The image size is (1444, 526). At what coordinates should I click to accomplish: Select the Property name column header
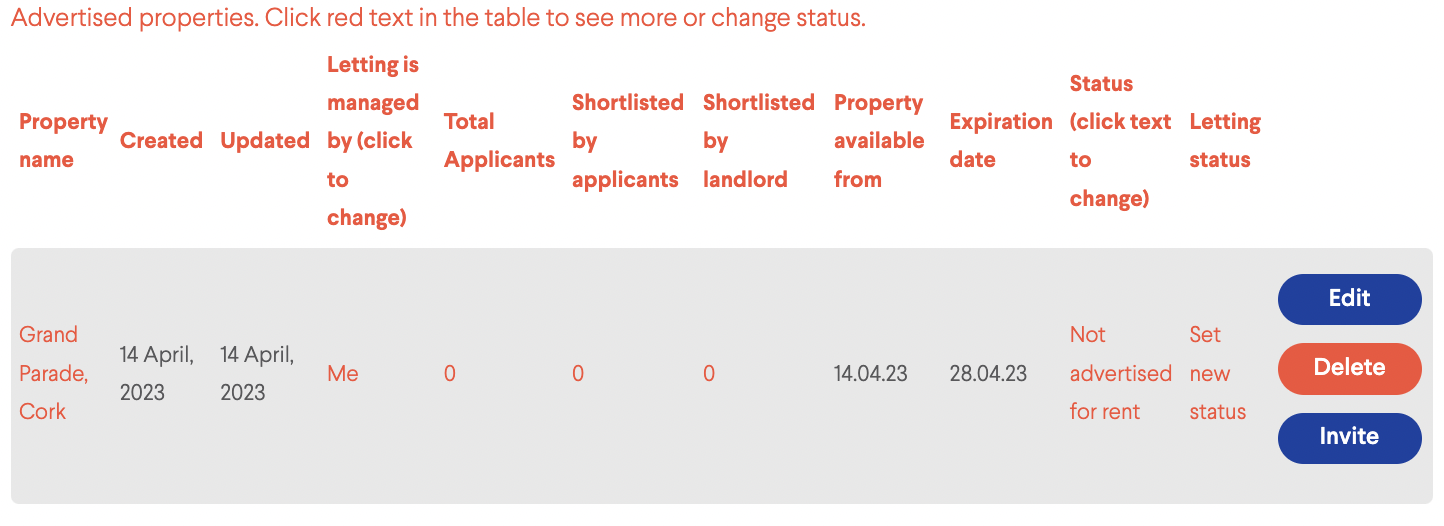pyautogui.click(x=63, y=141)
